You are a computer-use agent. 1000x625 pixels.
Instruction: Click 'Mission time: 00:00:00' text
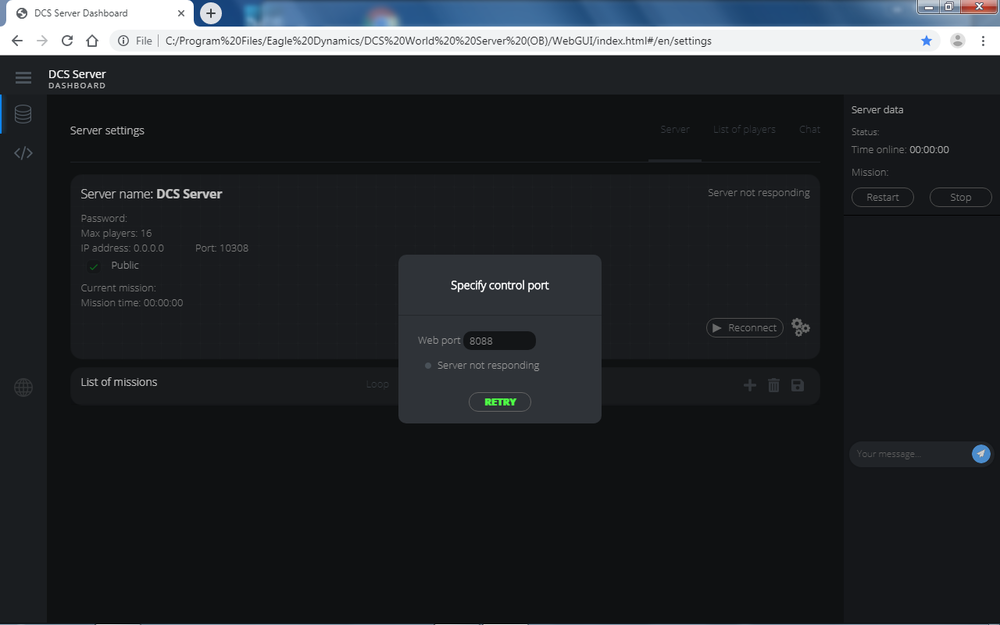tap(132, 303)
